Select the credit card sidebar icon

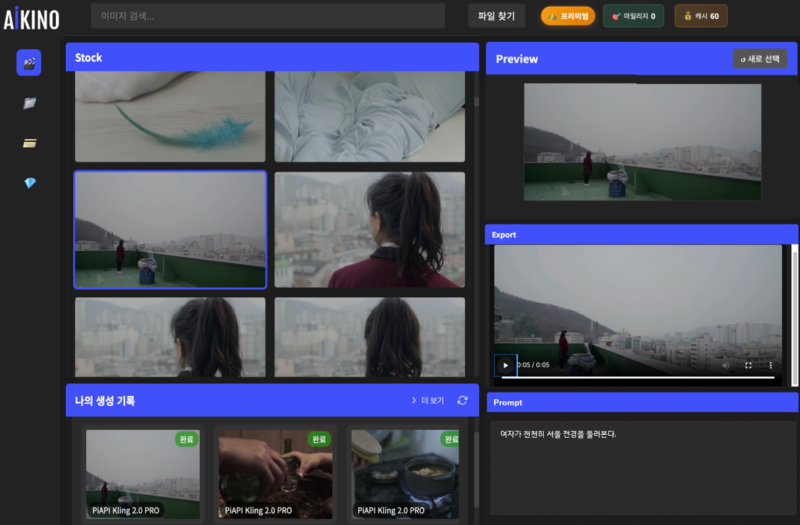tap(30, 143)
